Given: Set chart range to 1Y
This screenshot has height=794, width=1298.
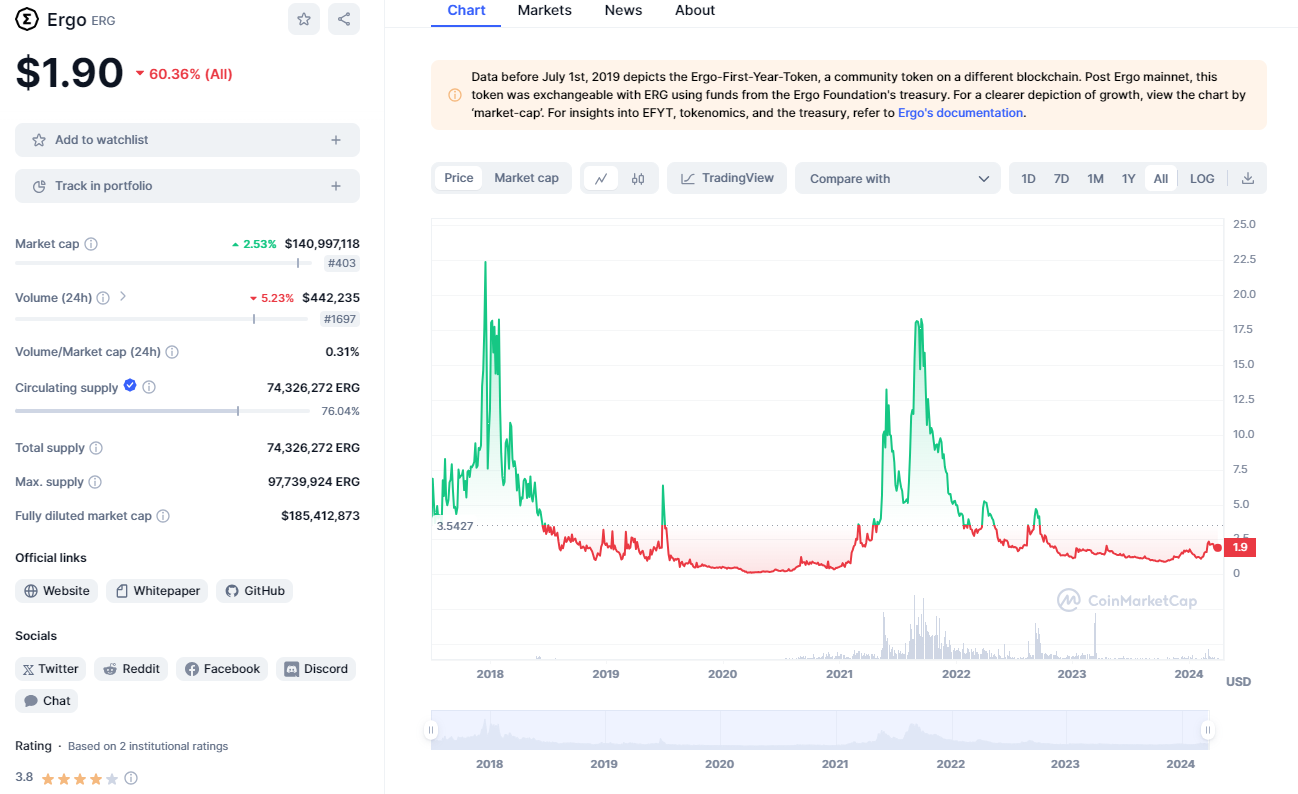Looking at the screenshot, I should (1128, 178).
